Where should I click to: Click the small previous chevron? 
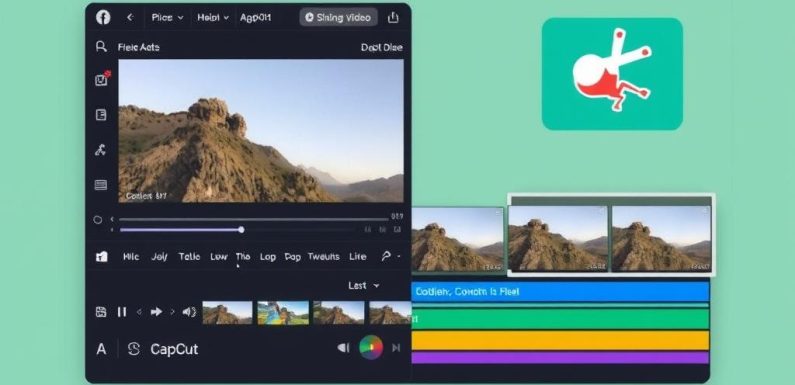click(139, 312)
